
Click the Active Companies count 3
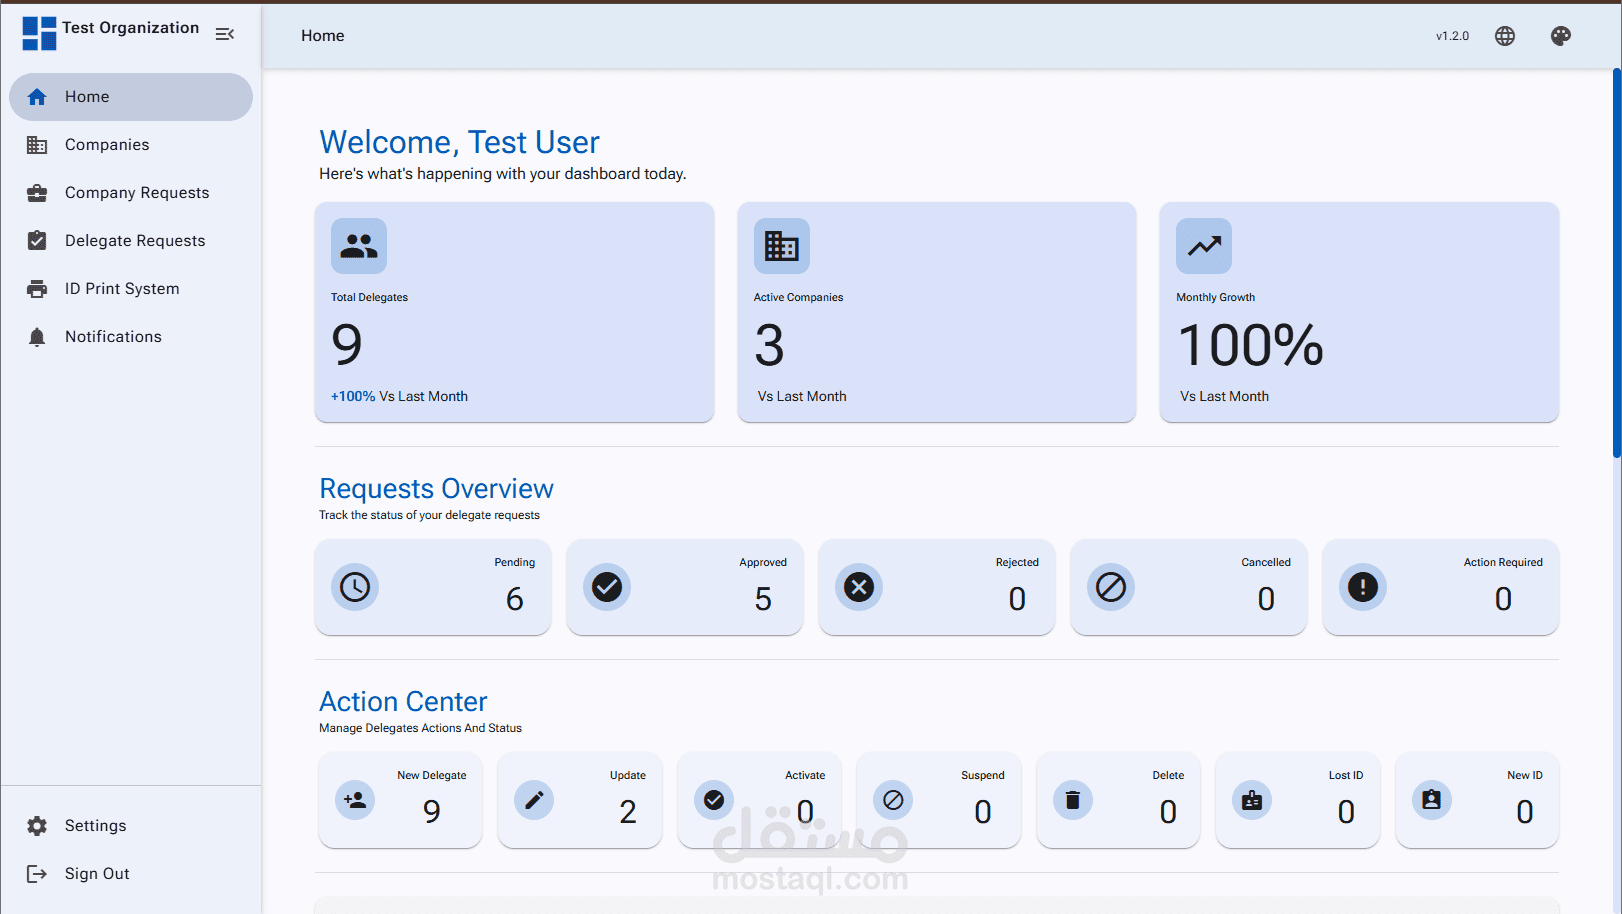(x=770, y=345)
